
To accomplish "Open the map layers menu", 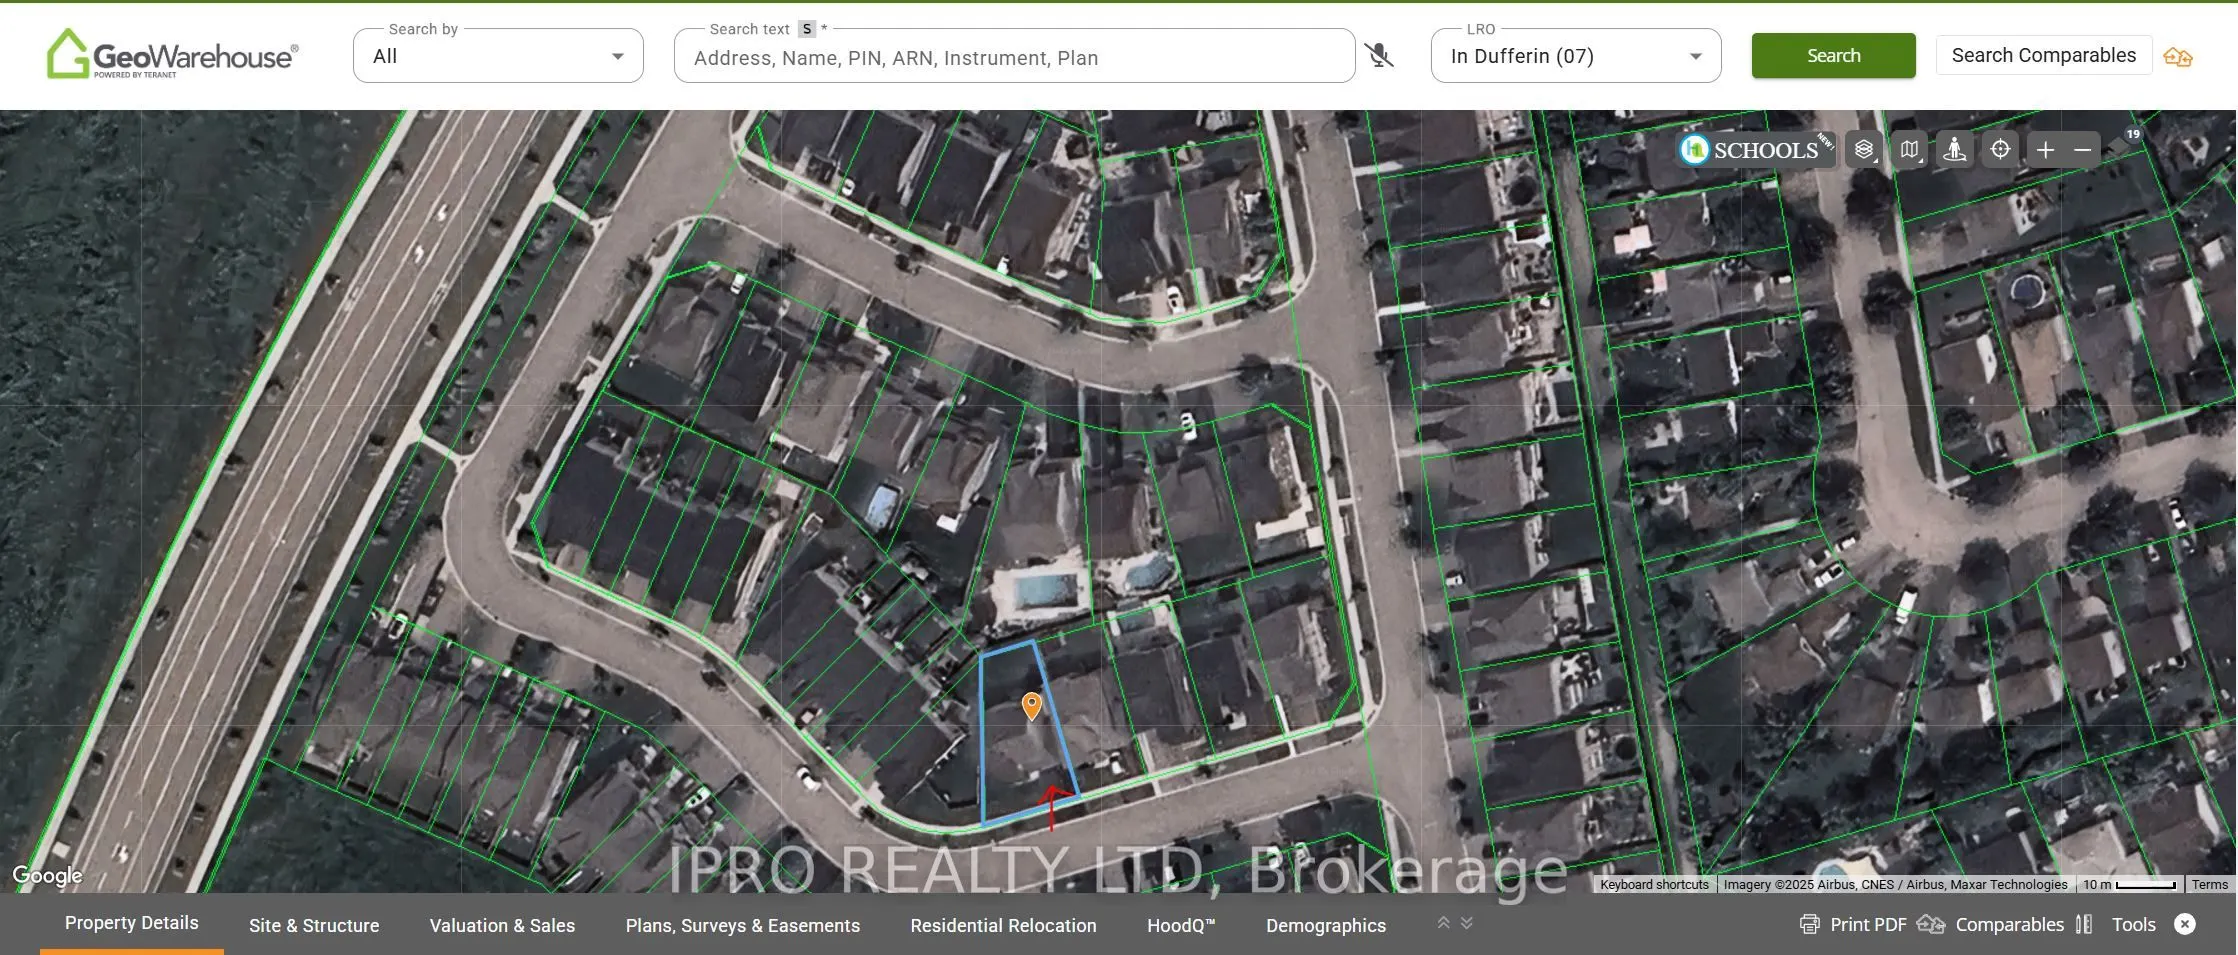I will tap(1864, 150).
